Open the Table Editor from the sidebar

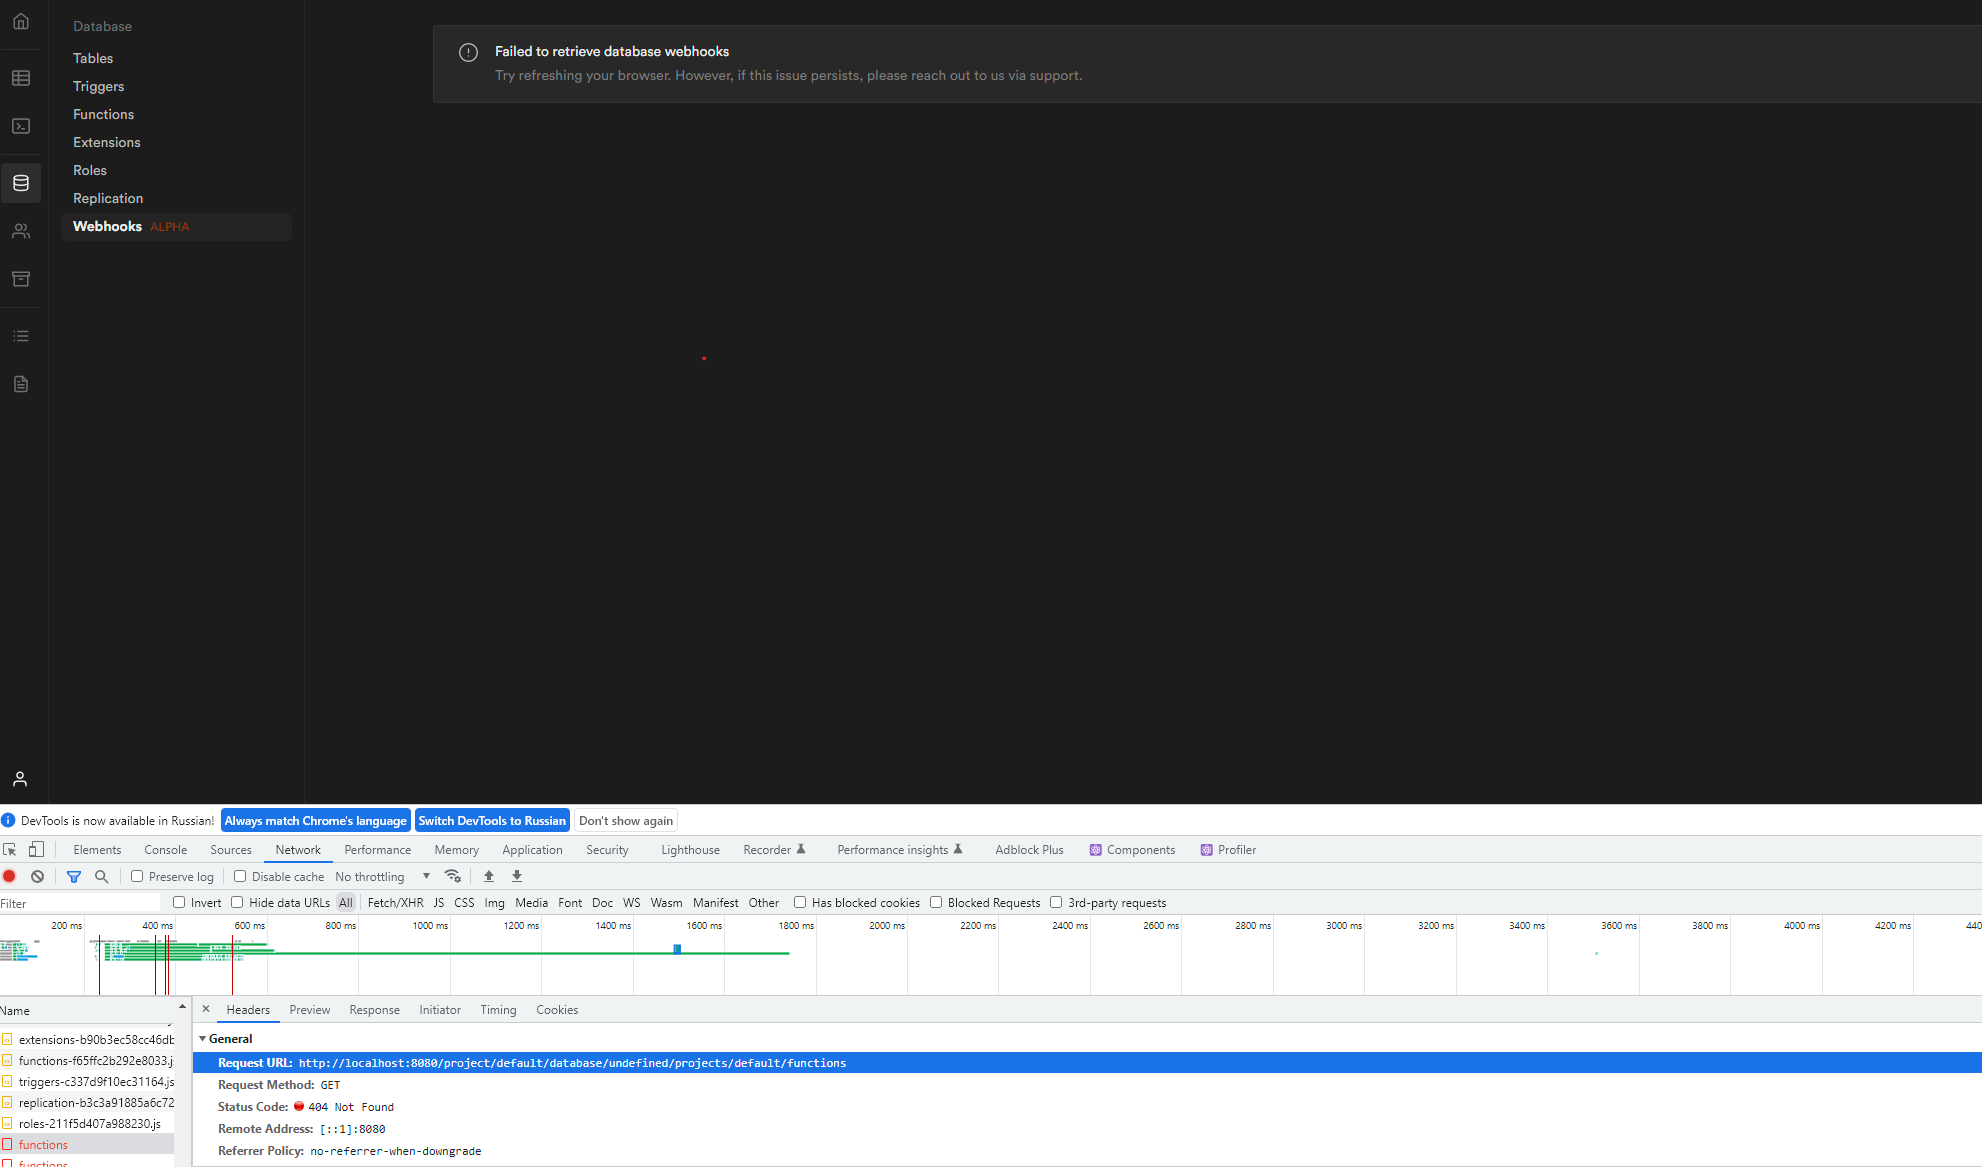21,78
